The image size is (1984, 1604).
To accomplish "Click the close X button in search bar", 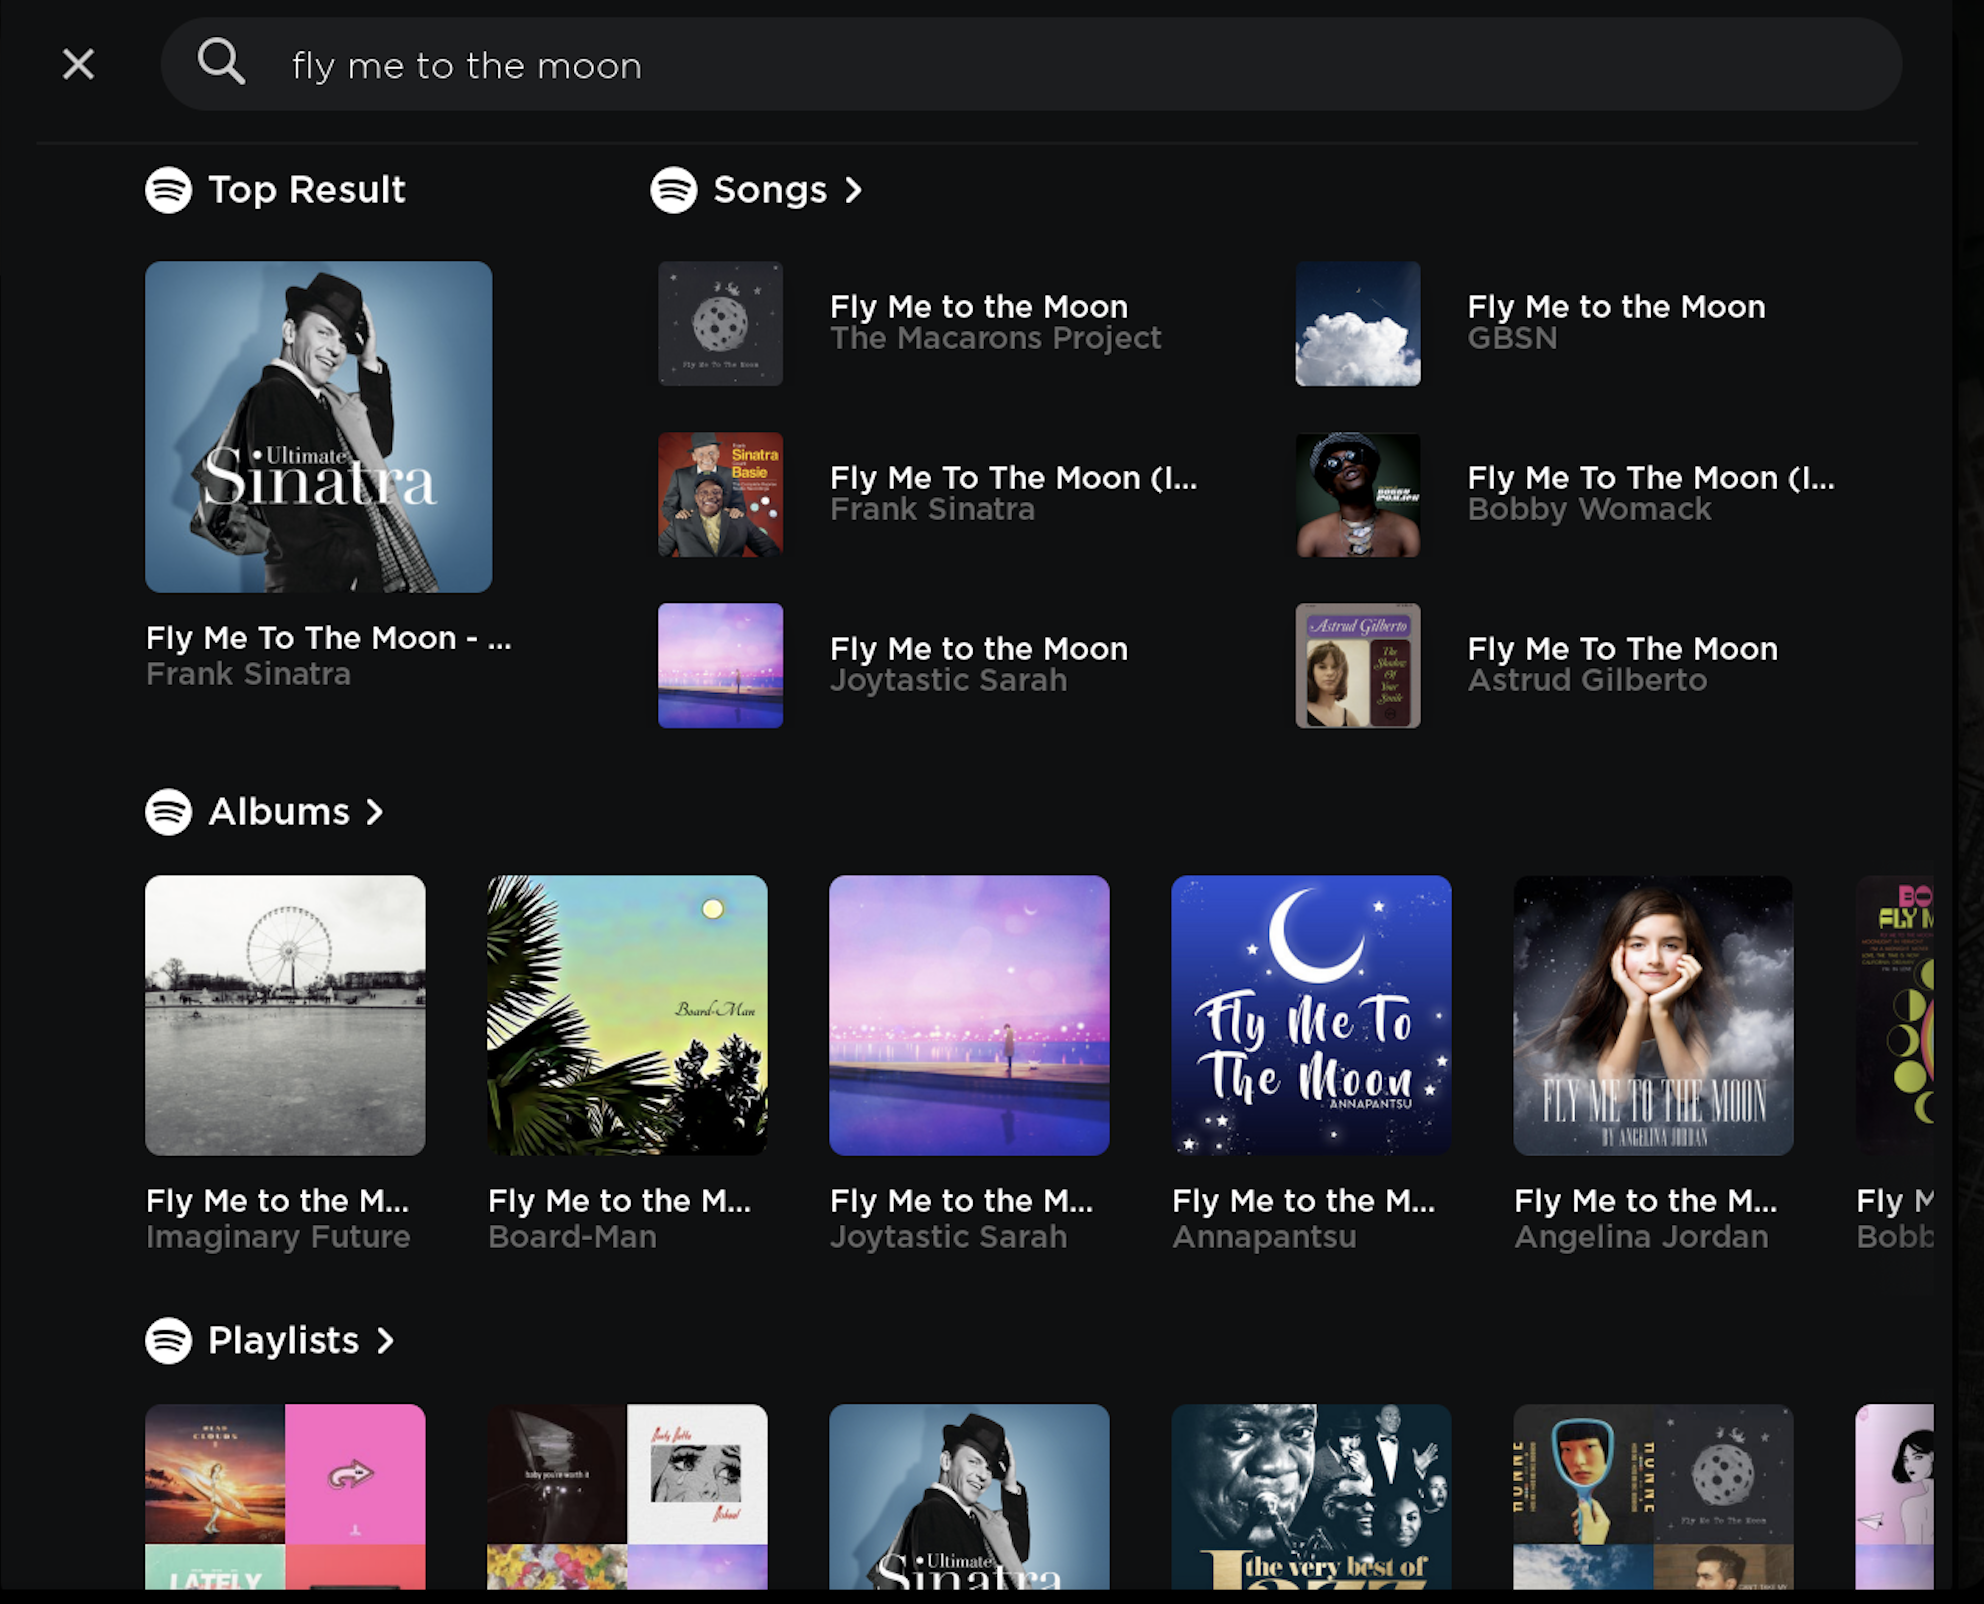I will [77, 62].
